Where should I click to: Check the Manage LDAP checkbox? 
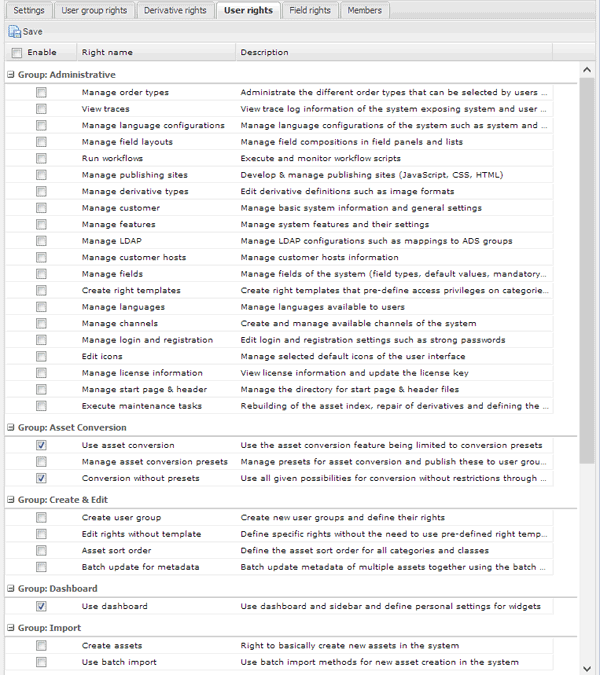tap(41, 241)
